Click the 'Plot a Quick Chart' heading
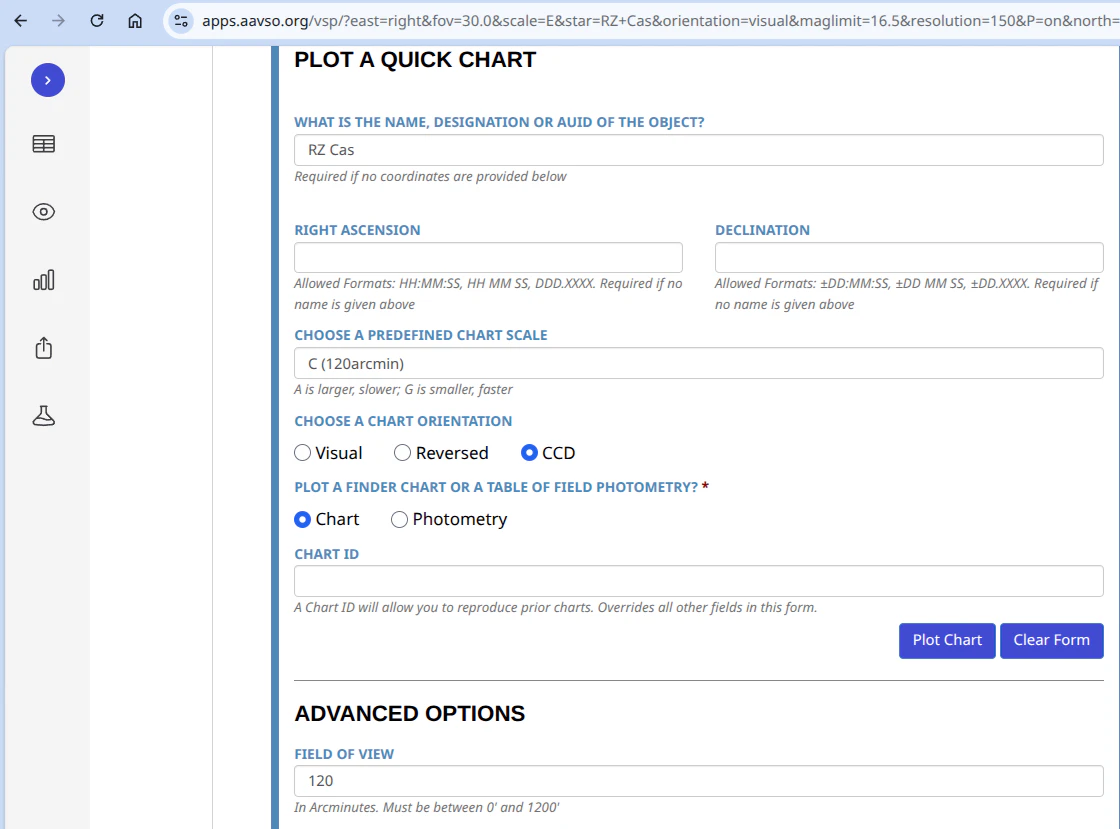This screenshot has width=1120, height=829. [415, 60]
